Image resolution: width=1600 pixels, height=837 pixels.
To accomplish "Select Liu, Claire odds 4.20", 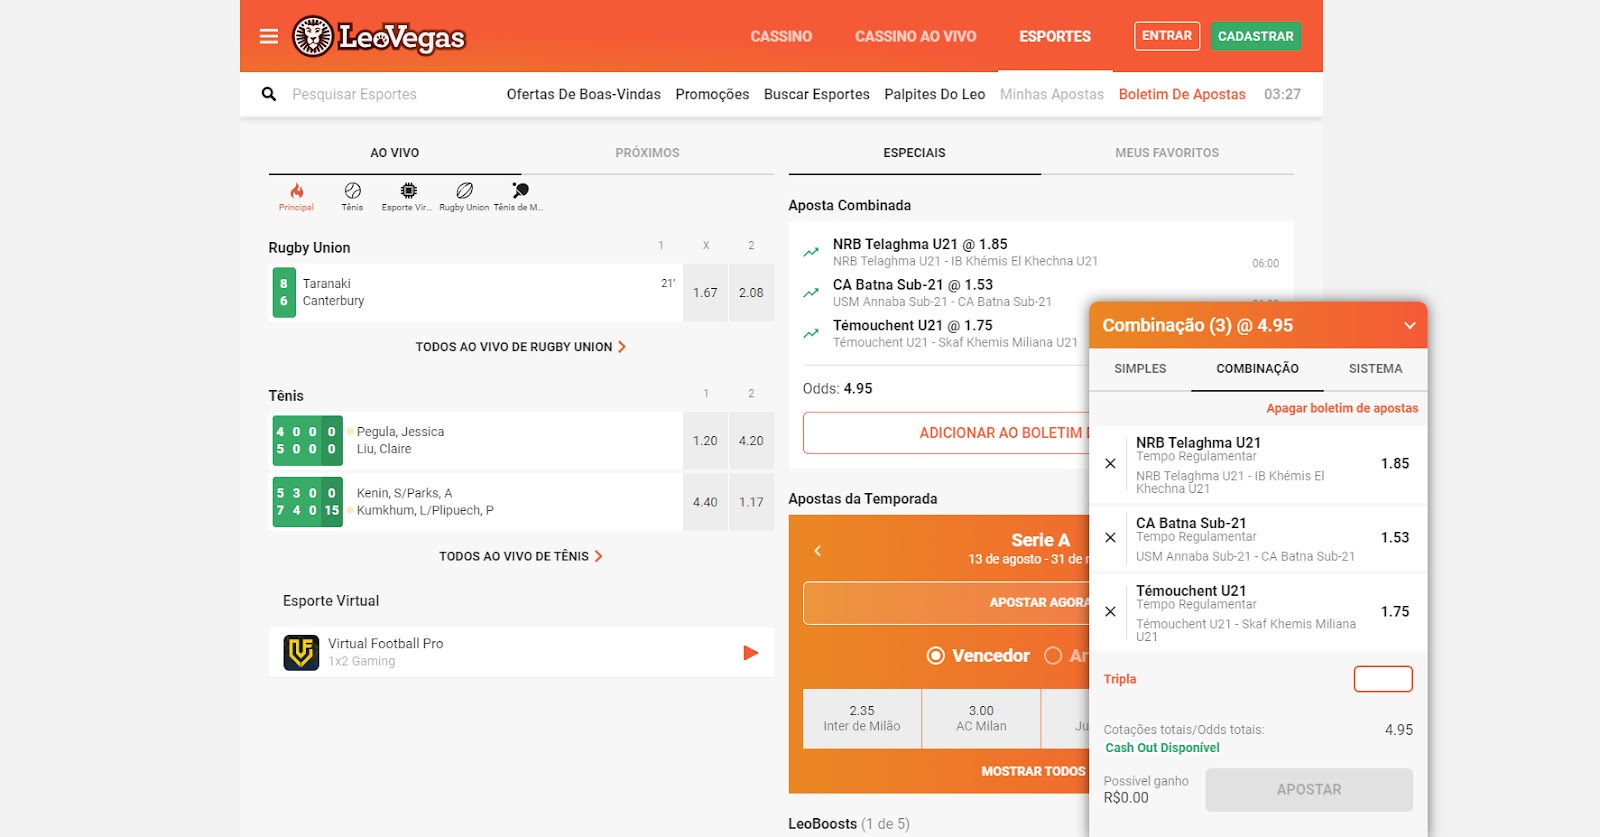I will point(751,441).
